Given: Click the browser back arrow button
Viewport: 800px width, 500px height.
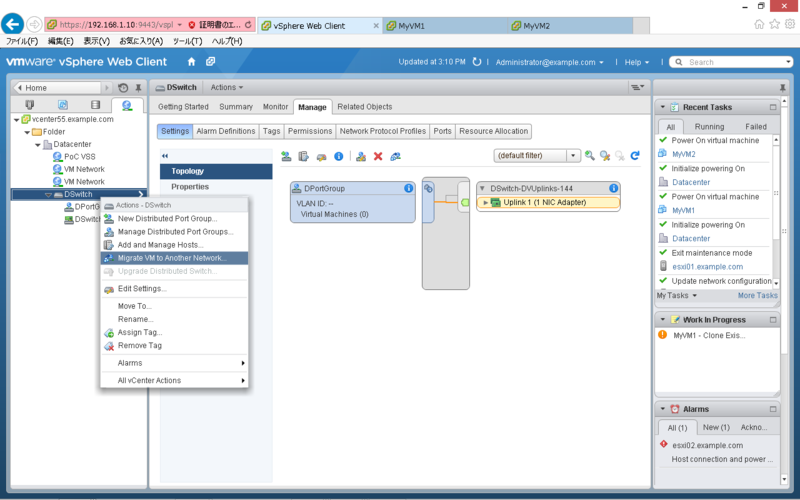Looking at the screenshot, I should tap(13, 24).
